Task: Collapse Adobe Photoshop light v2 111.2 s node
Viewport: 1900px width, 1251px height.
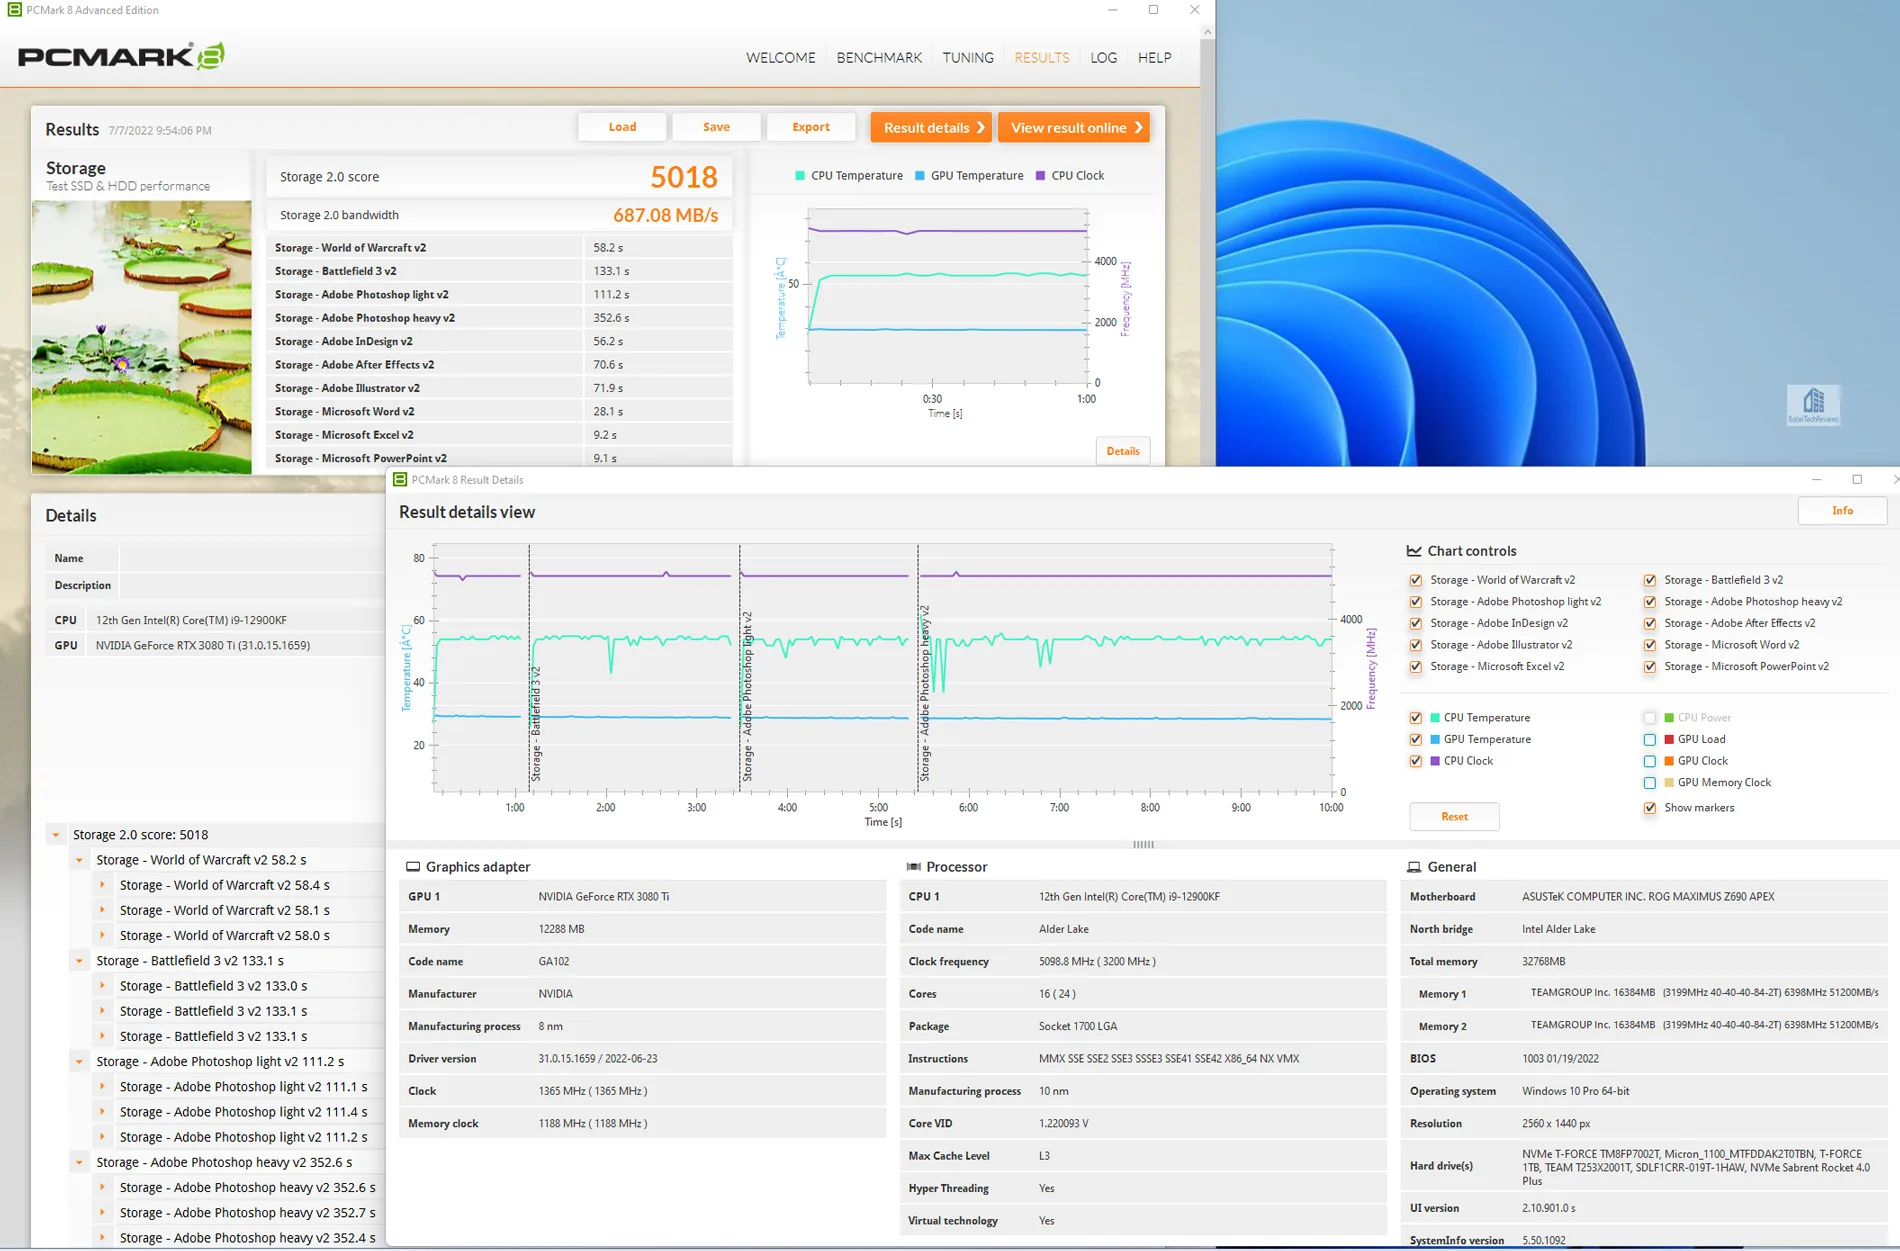Action: point(79,1062)
